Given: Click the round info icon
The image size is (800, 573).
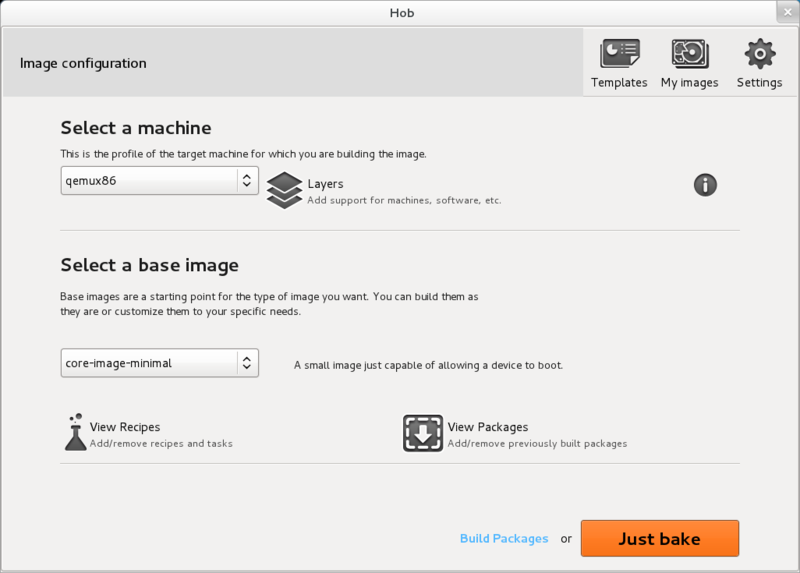Looking at the screenshot, I should (705, 184).
